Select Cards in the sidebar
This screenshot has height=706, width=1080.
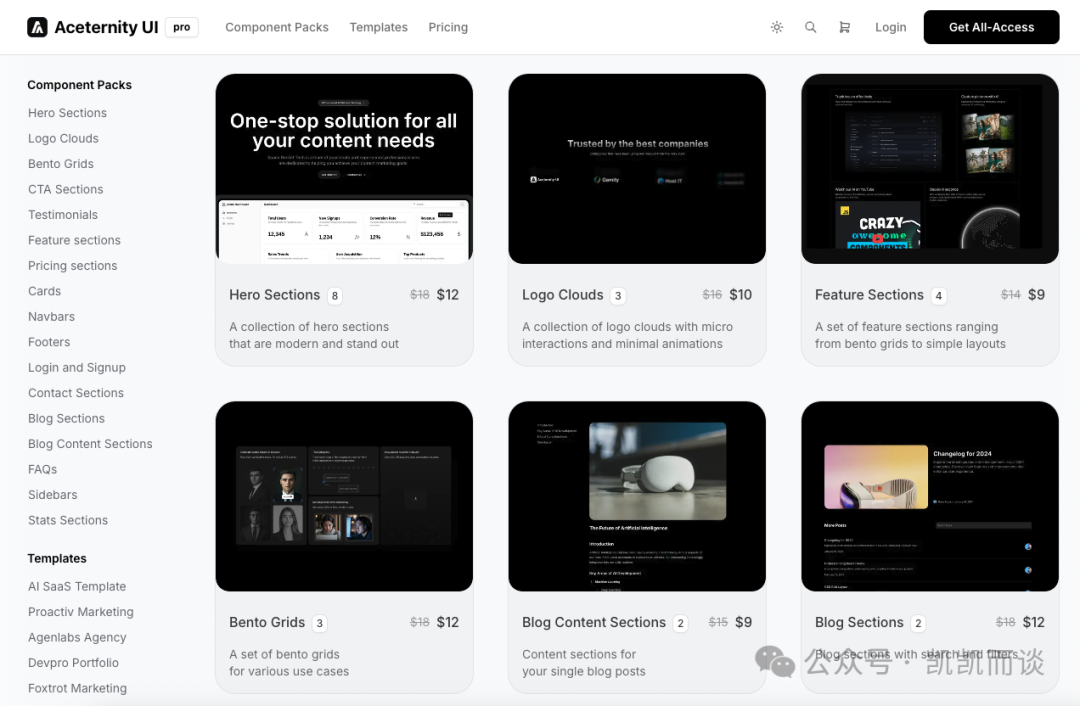coord(45,291)
